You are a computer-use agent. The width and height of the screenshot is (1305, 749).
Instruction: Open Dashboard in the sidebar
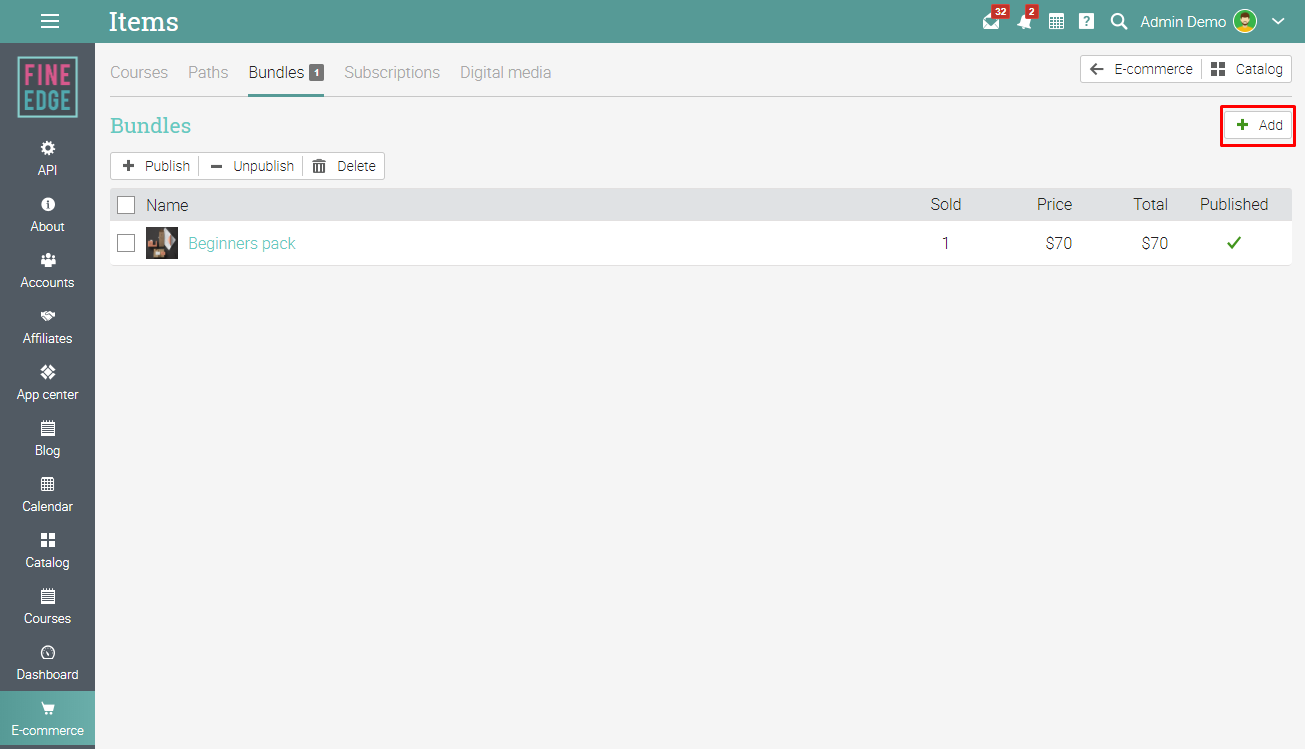click(47, 662)
